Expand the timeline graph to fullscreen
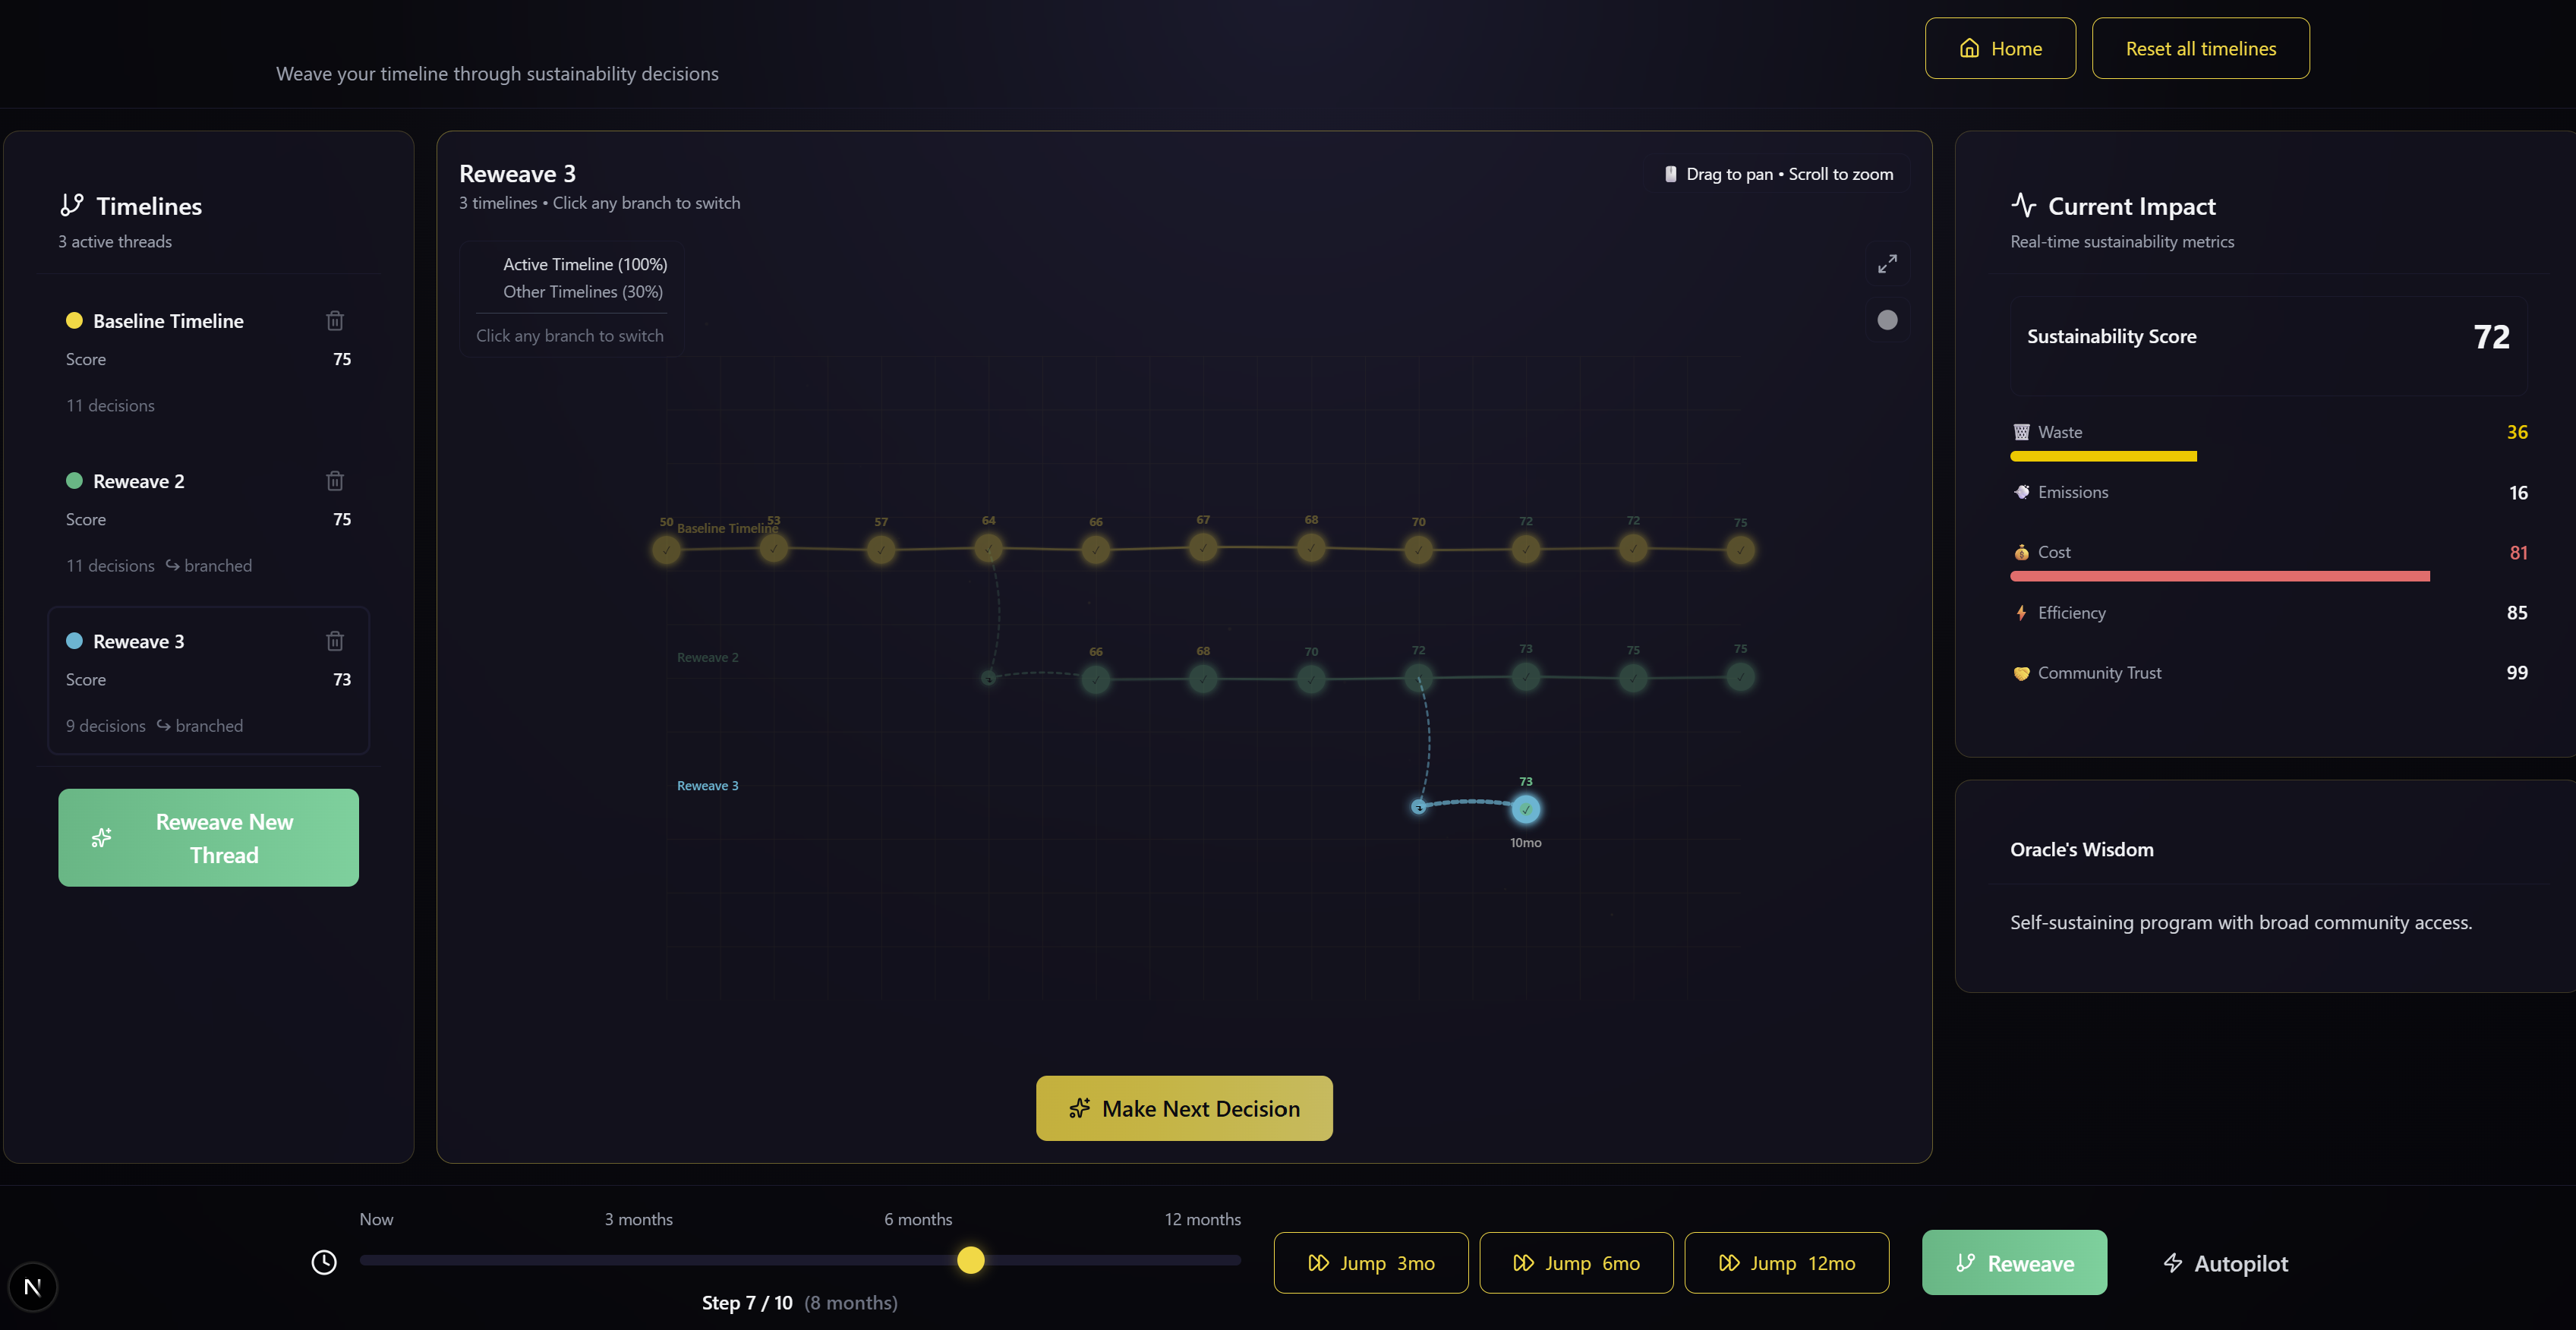 coord(1886,264)
